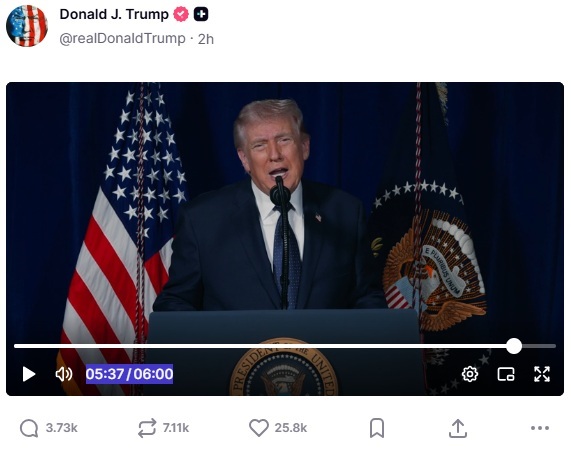Like the post with heart
Image resolution: width=571 pixels, height=454 pixels.
(278, 428)
